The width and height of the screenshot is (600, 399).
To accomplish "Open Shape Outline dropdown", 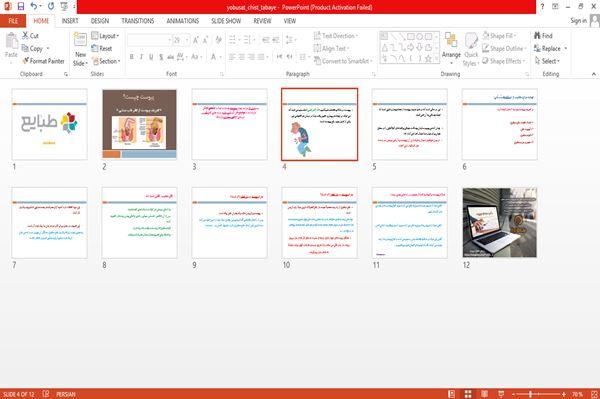I will (504, 48).
